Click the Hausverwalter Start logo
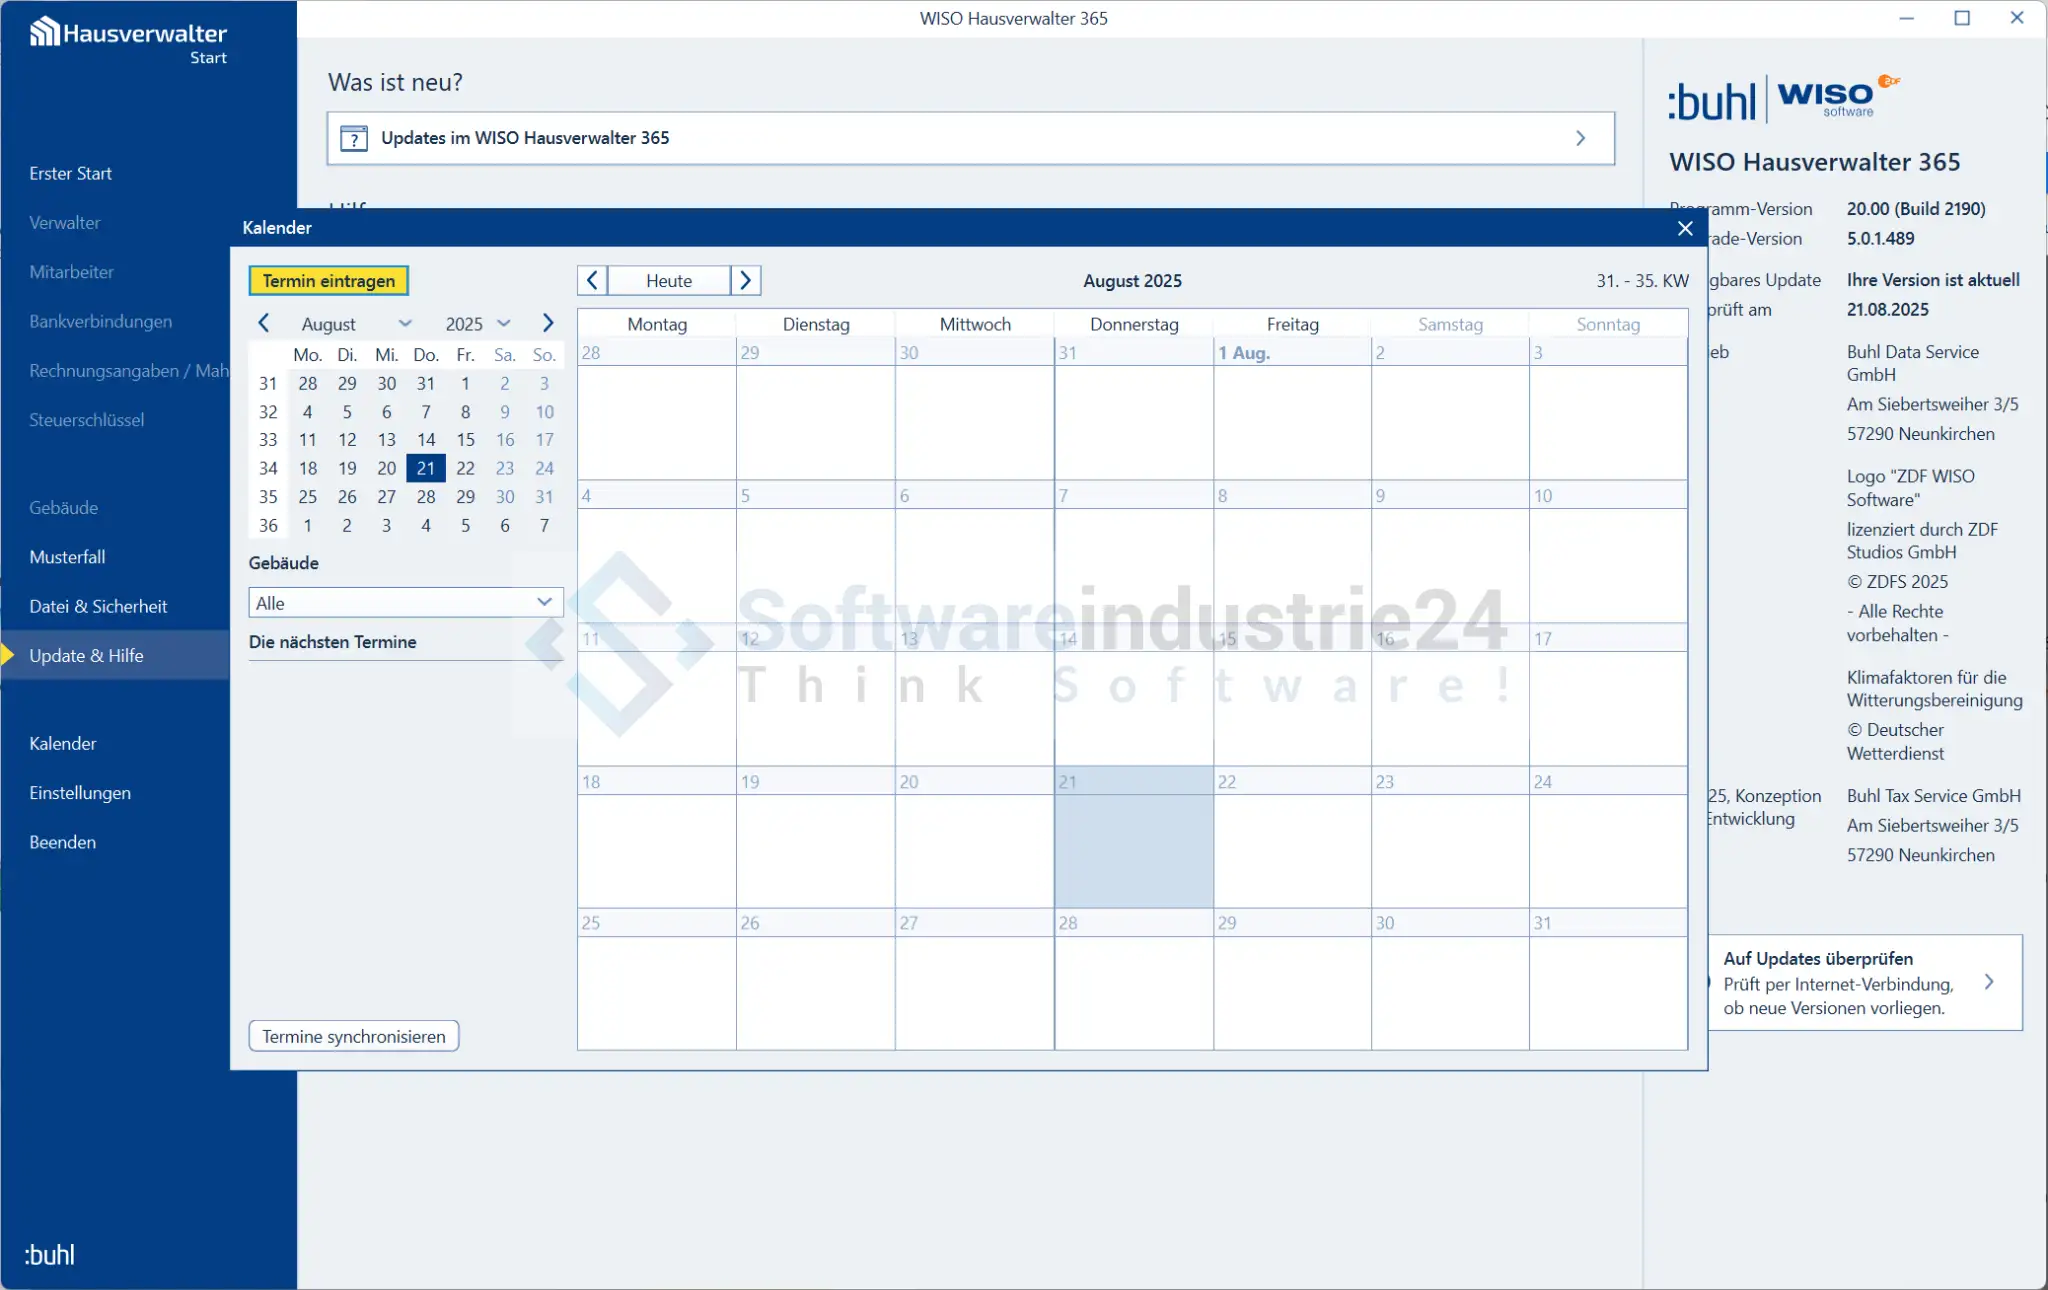Screen dimensions: 2048x1290 click(128, 40)
